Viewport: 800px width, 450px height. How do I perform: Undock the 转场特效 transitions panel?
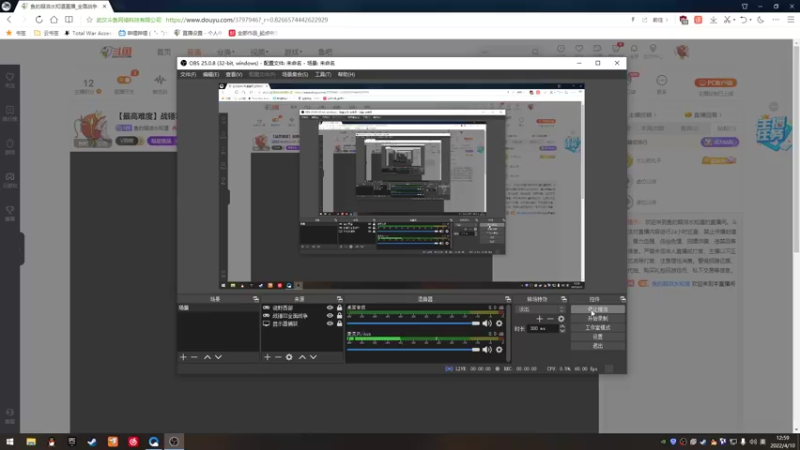564,299
